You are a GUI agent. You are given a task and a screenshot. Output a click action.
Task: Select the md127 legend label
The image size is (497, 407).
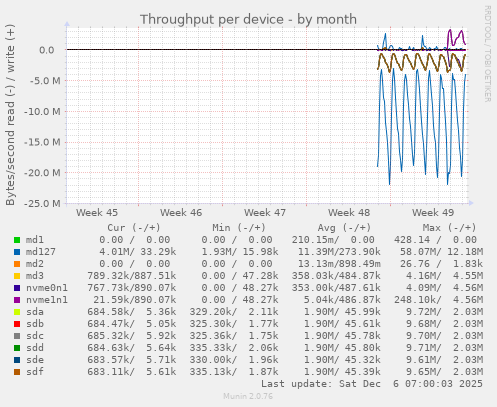coord(41,252)
